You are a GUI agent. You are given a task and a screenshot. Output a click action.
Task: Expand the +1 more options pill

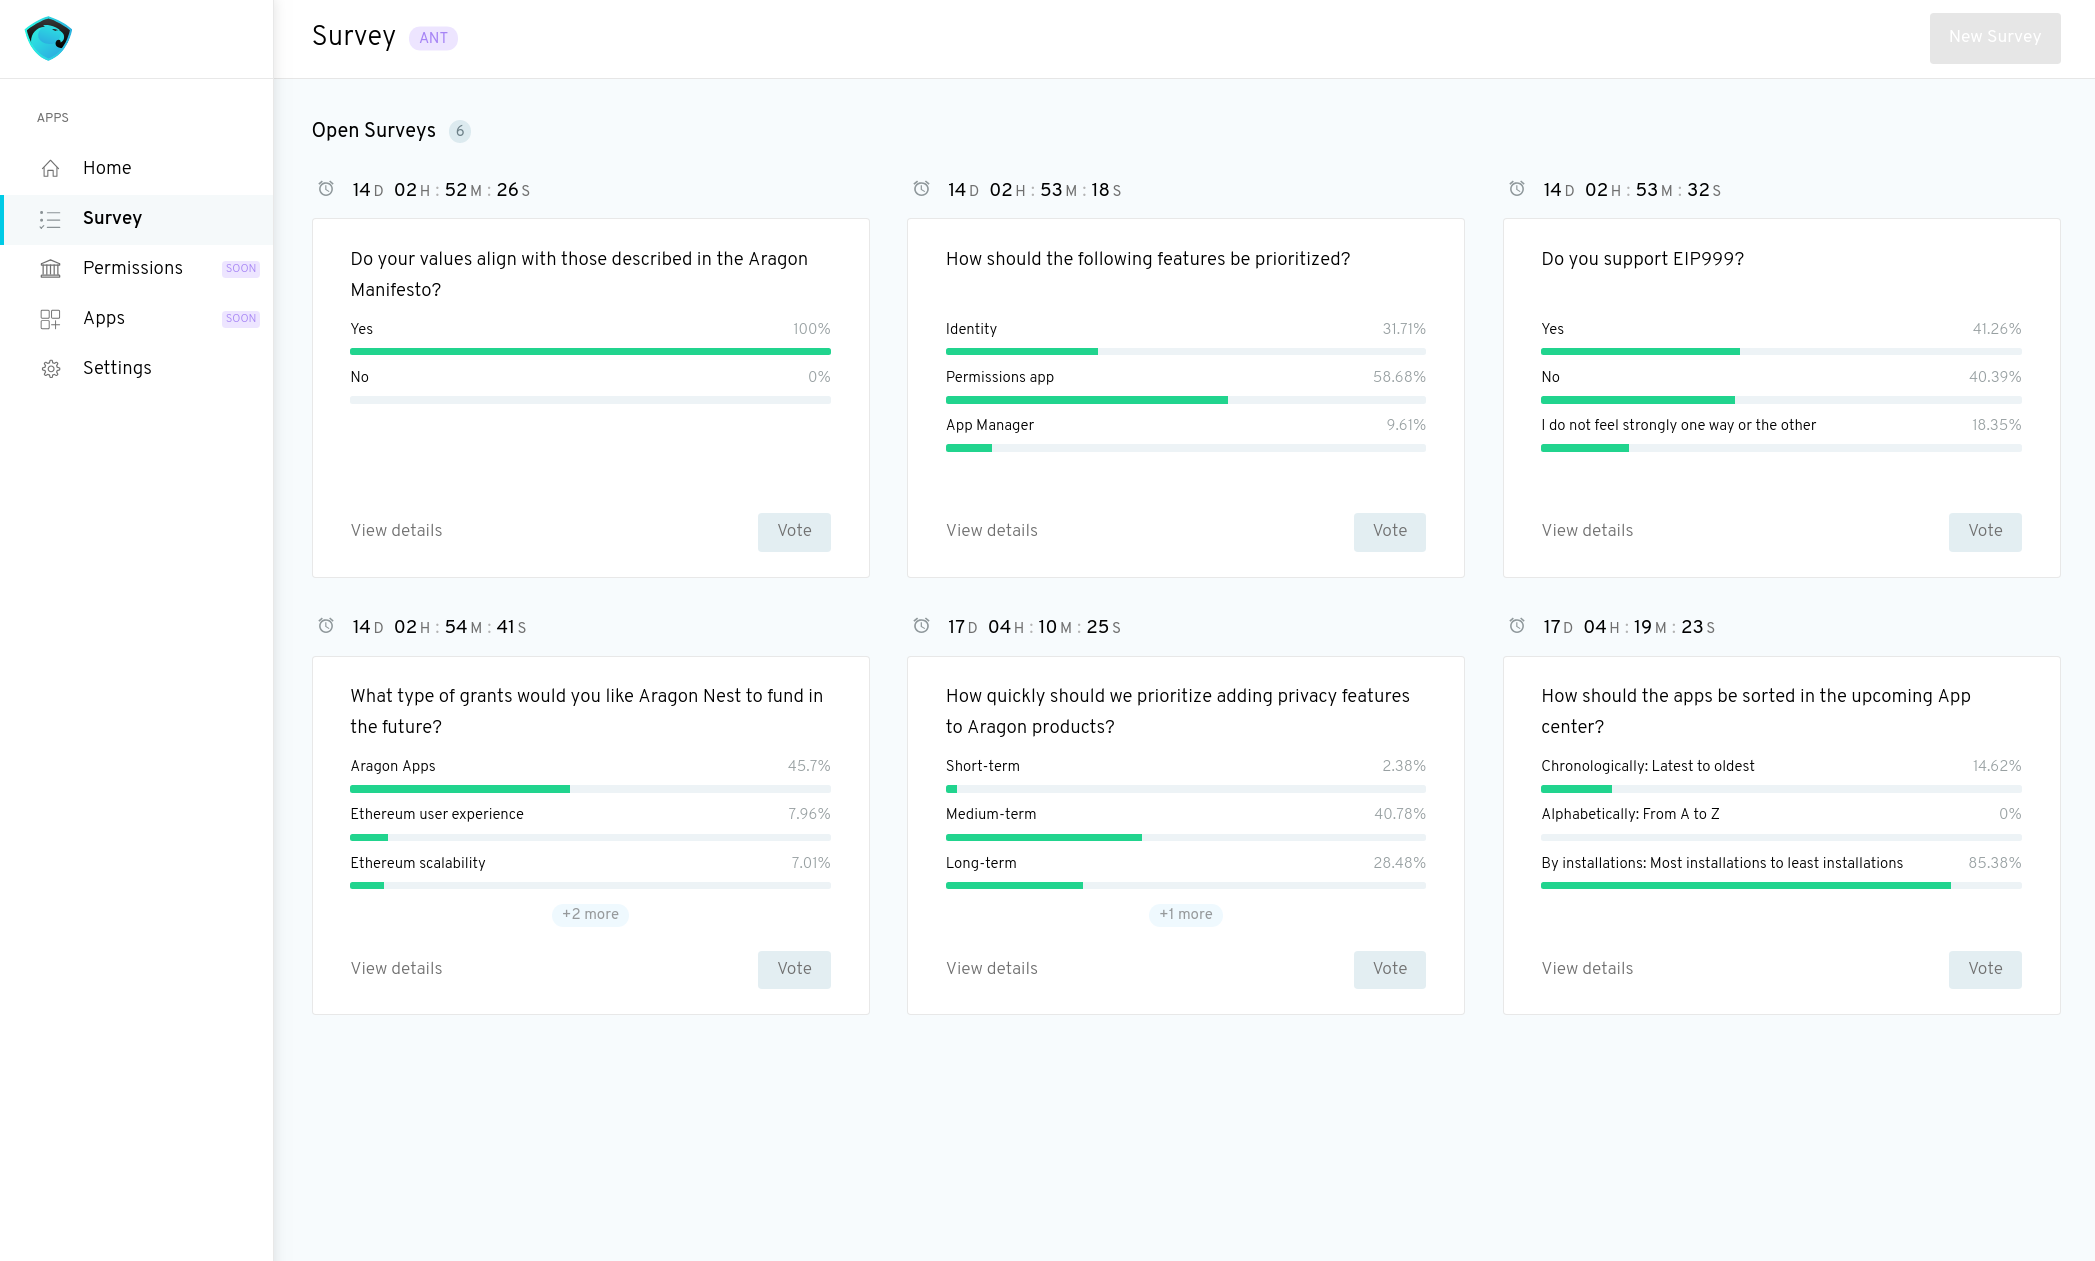pos(1186,915)
